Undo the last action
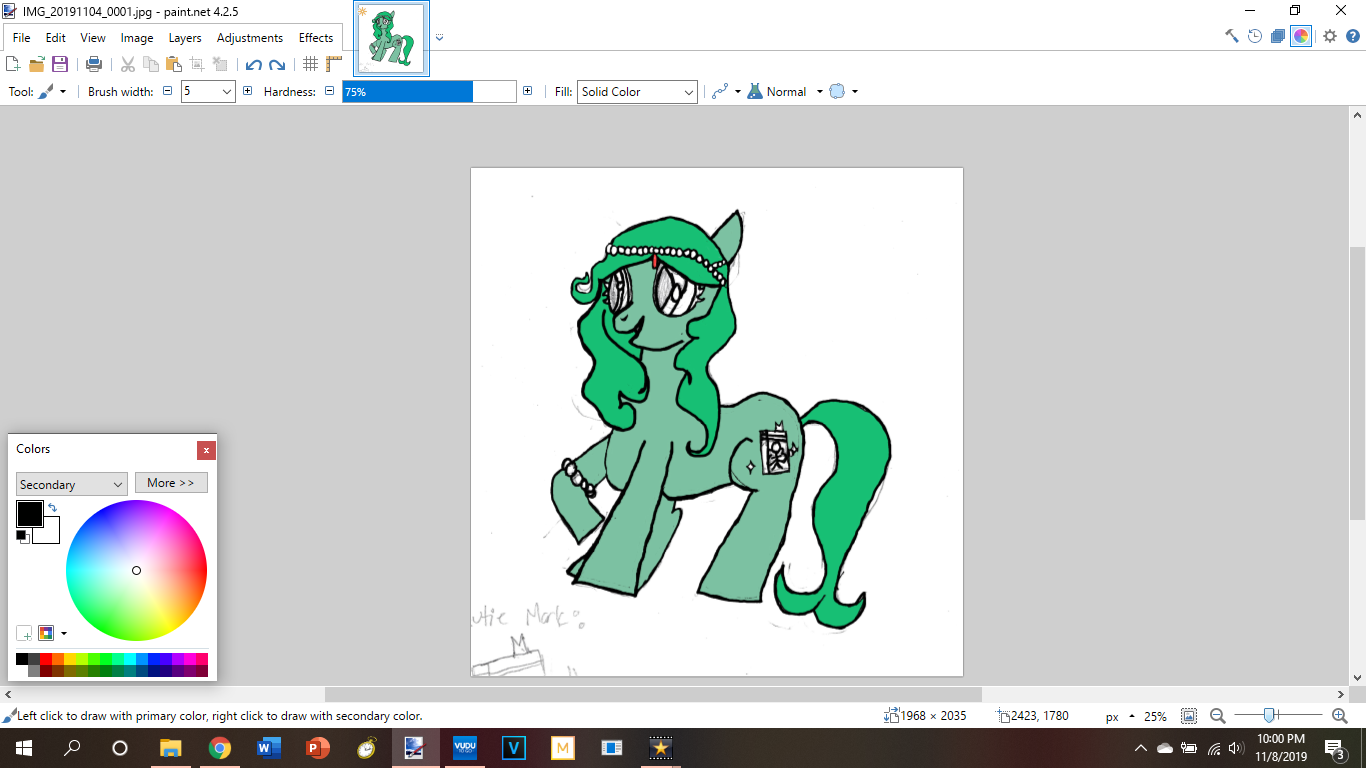This screenshot has width=1366, height=768. [x=253, y=64]
